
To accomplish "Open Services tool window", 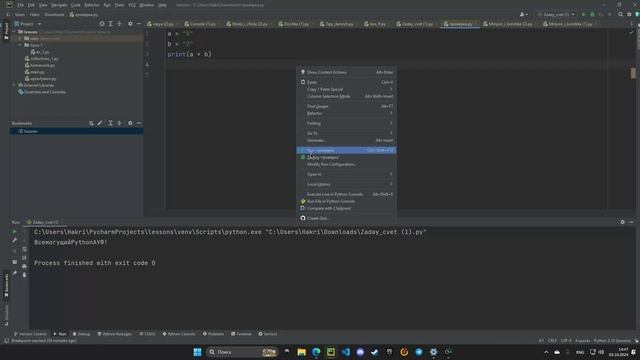I will point(268,334).
